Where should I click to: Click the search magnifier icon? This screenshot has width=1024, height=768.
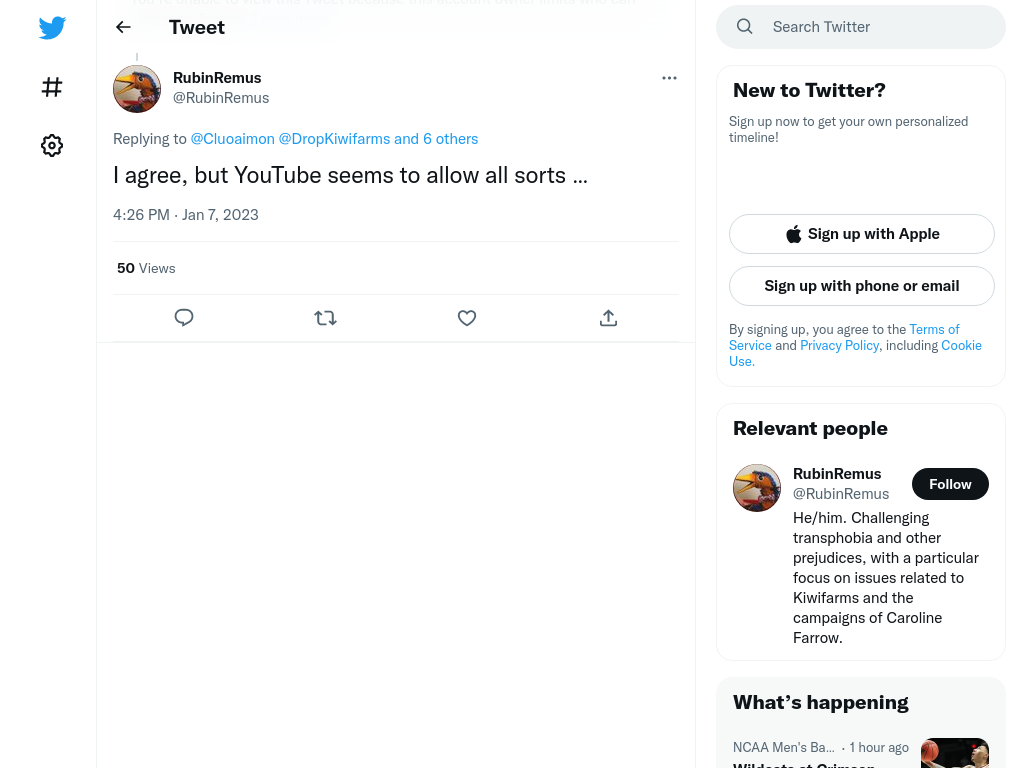744,27
